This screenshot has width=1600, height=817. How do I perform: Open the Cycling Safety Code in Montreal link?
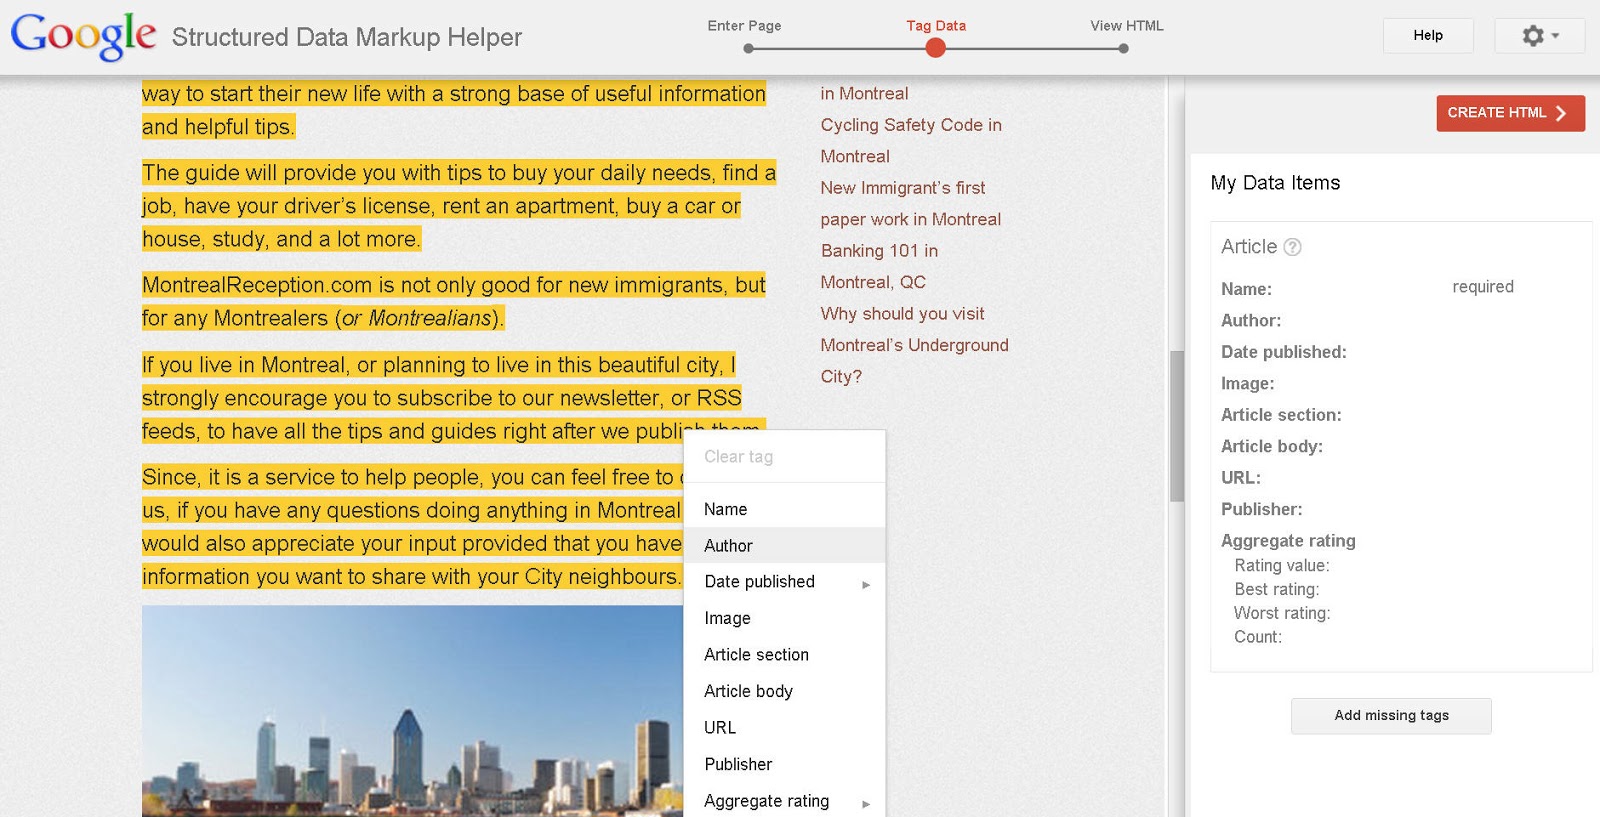[911, 141]
